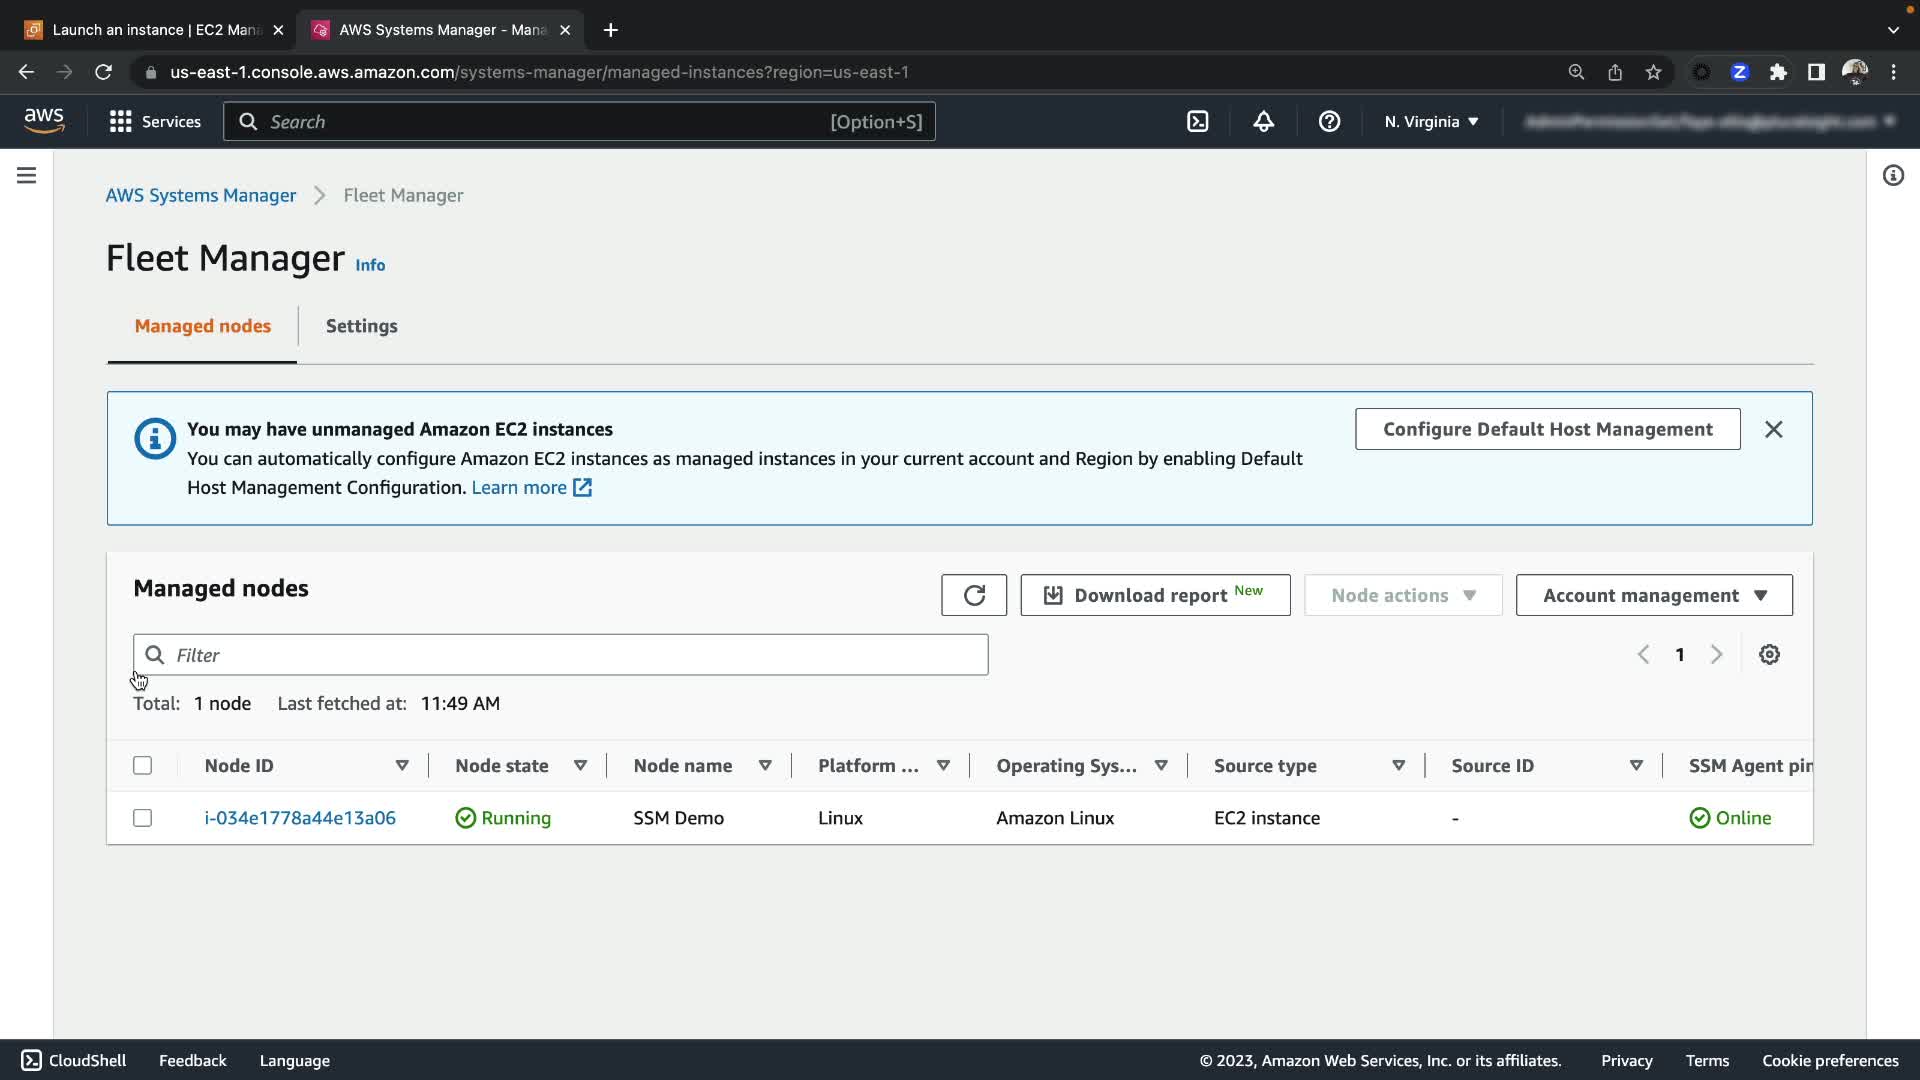Open the CloudShell icon in top navigation

click(1197, 122)
